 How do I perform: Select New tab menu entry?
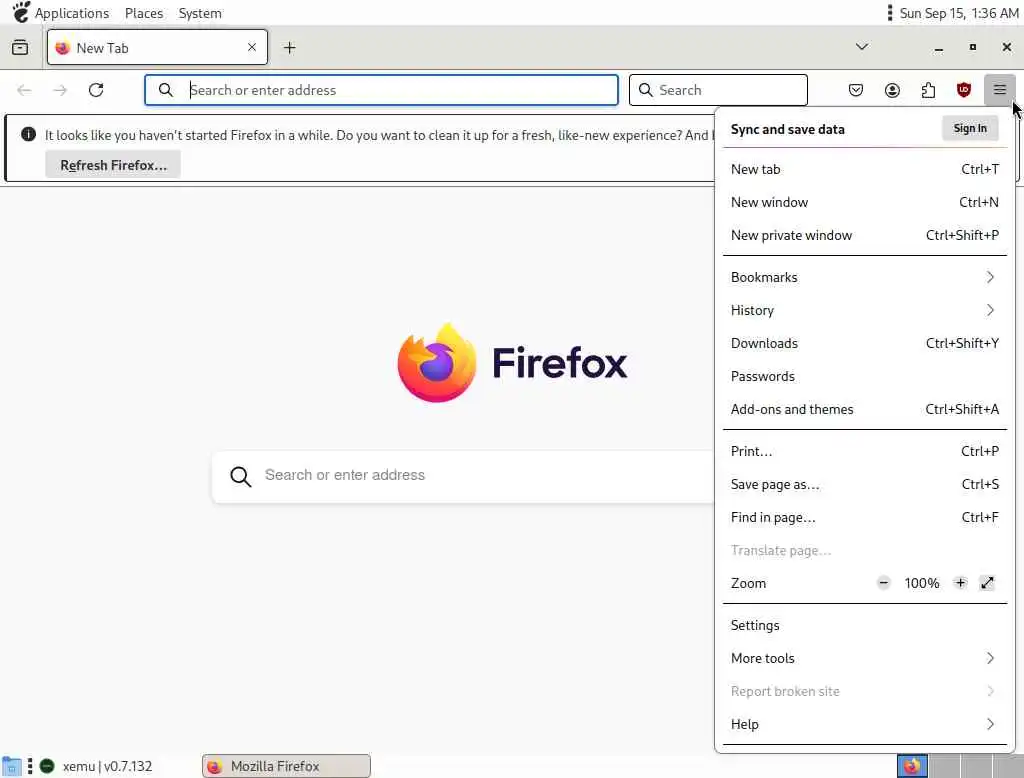pos(865,169)
